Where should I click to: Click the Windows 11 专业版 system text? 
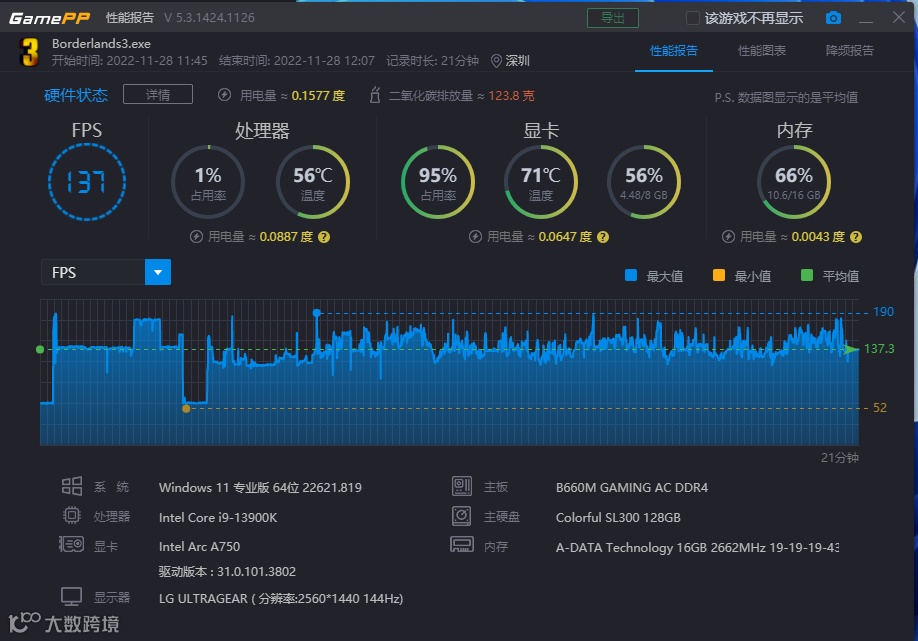[x=261, y=488]
